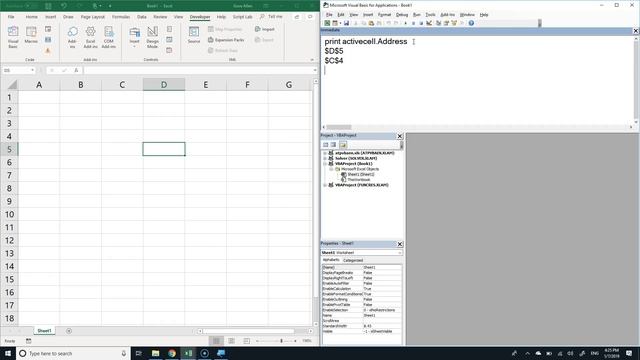
Task: Open Excel Add-ins manager
Action: coord(90,37)
